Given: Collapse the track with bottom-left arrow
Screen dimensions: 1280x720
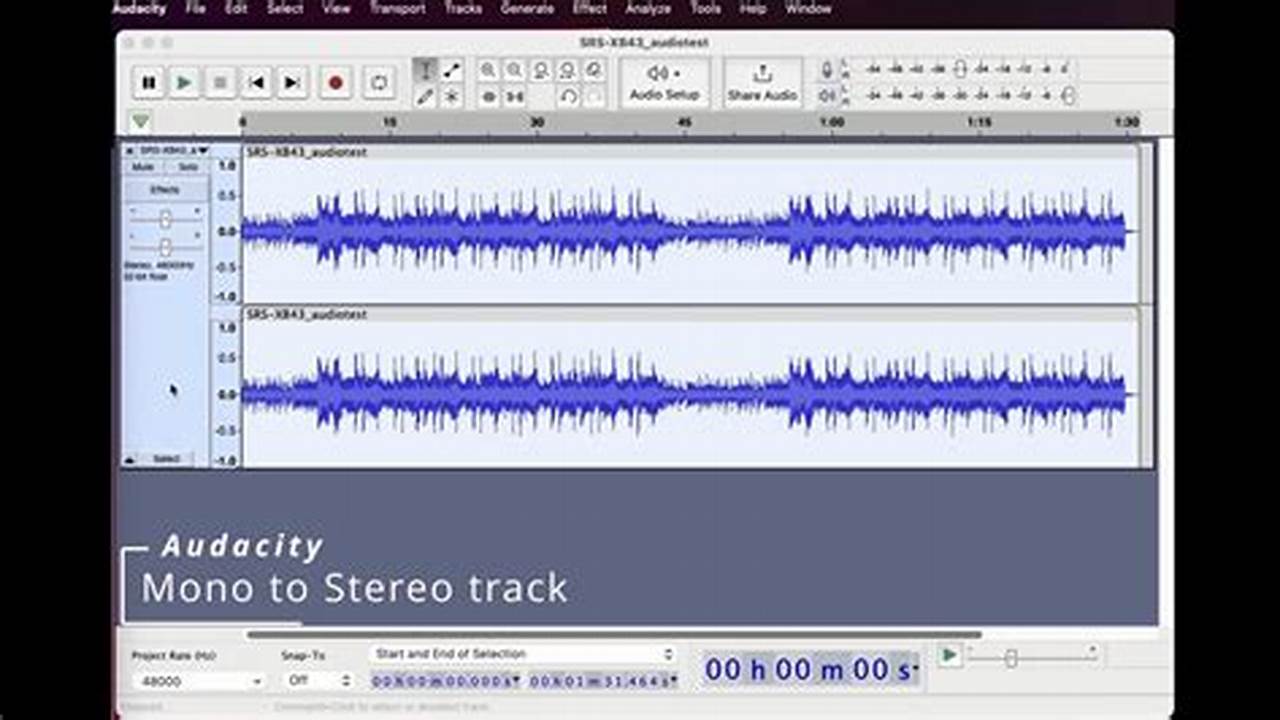Looking at the screenshot, I should click(129, 459).
